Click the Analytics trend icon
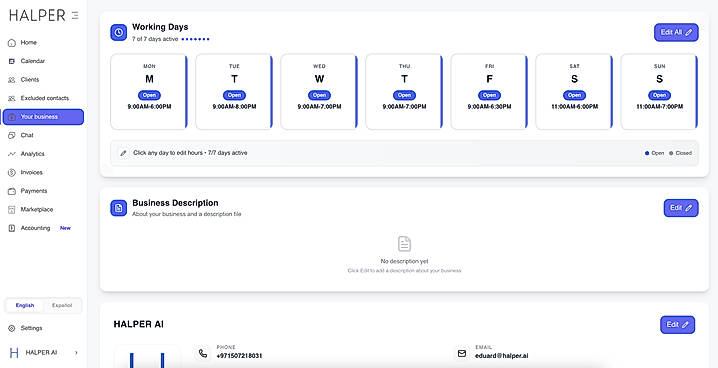718x368 pixels. point(12,154)
